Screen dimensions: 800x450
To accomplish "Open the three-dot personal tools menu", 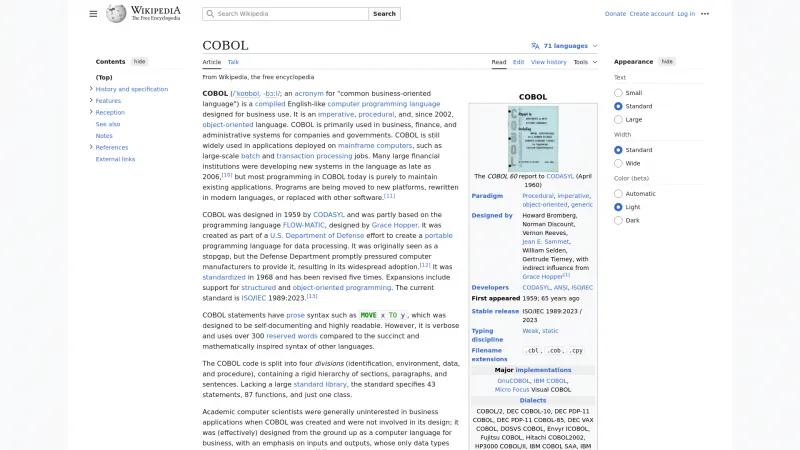I will [705, 14].
